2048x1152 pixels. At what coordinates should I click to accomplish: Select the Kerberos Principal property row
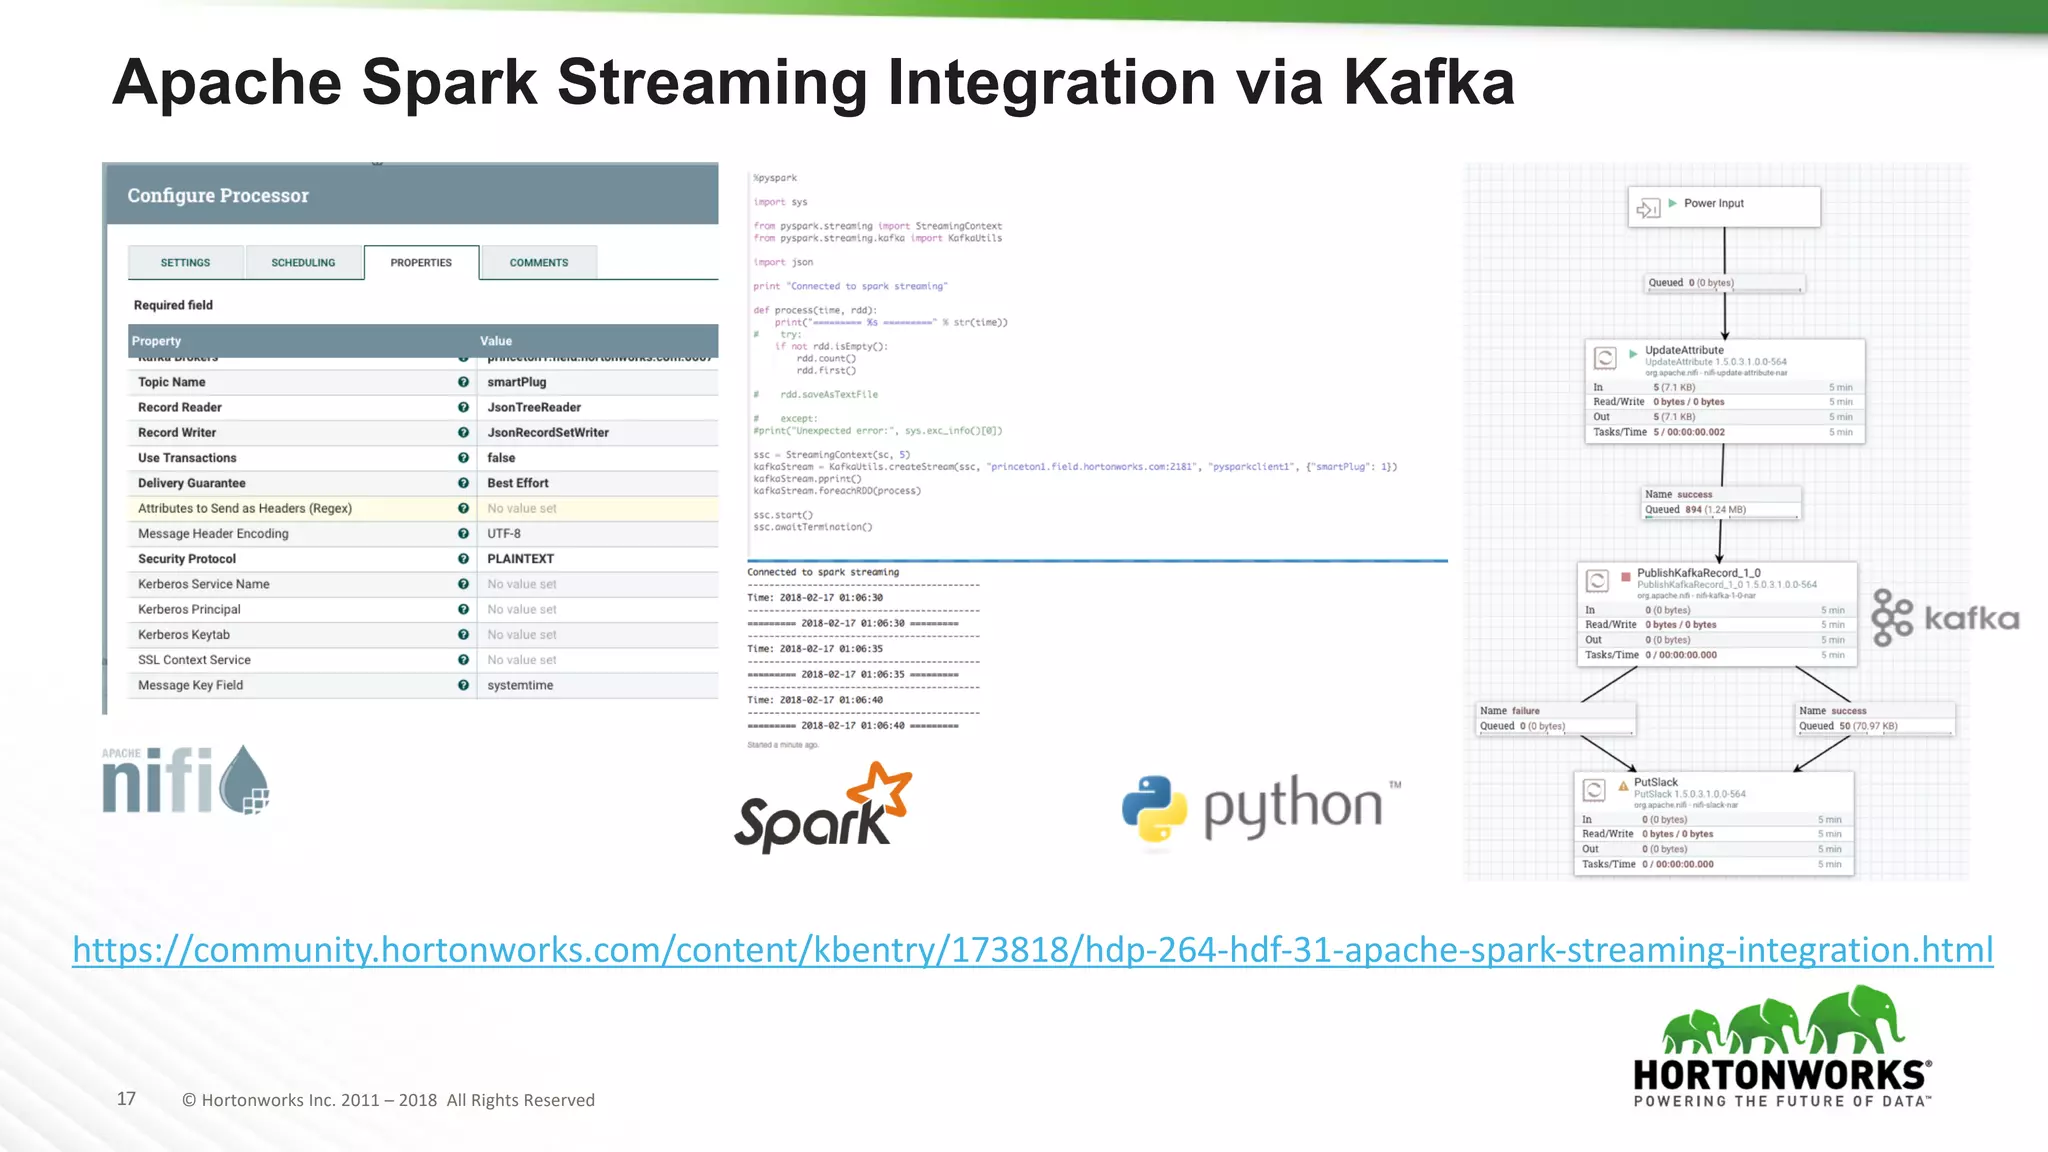point(424,609)
